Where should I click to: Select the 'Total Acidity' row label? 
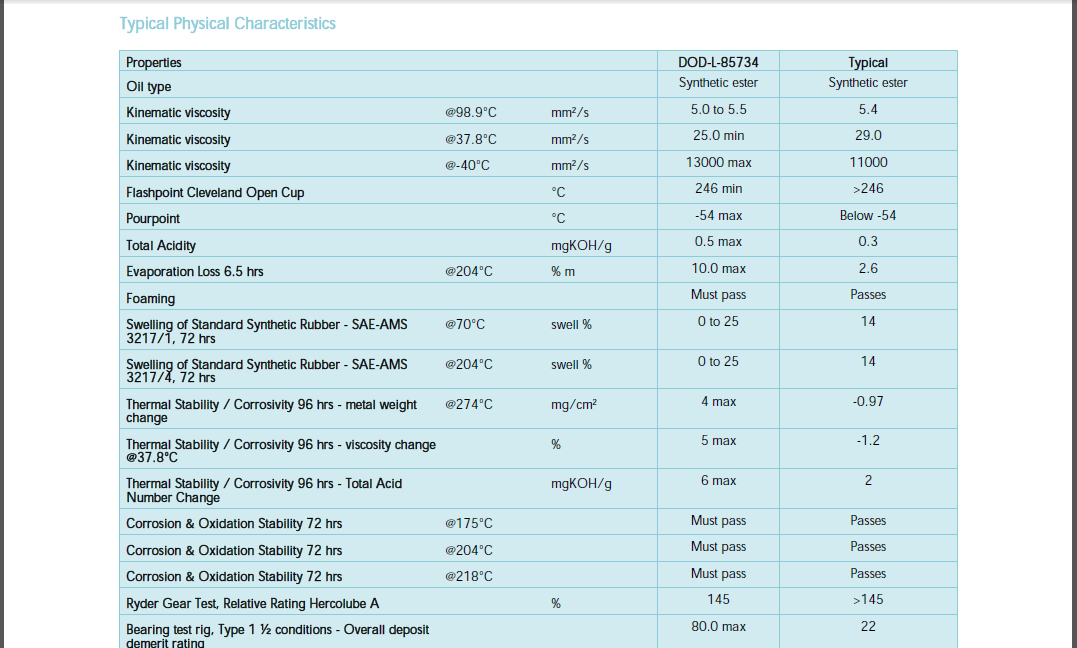pos(161,246)
